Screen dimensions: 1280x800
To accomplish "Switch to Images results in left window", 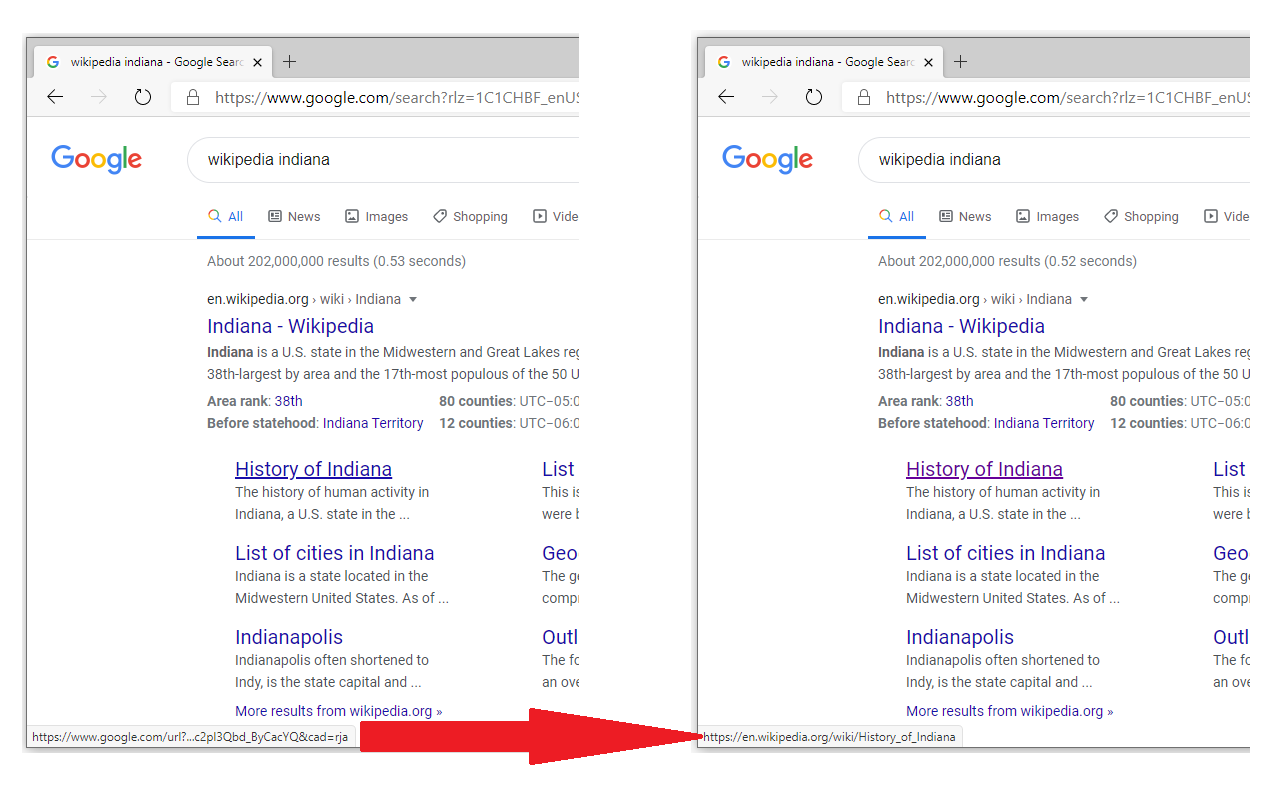I will [x=376, y=216].
